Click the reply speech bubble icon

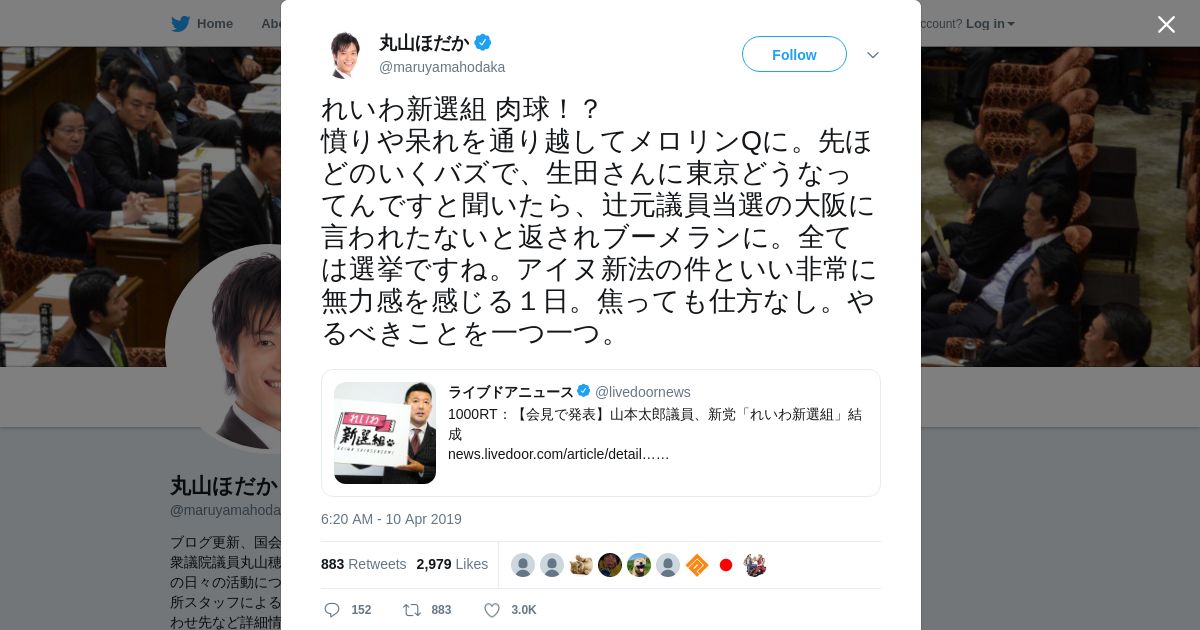coord(332,610)
